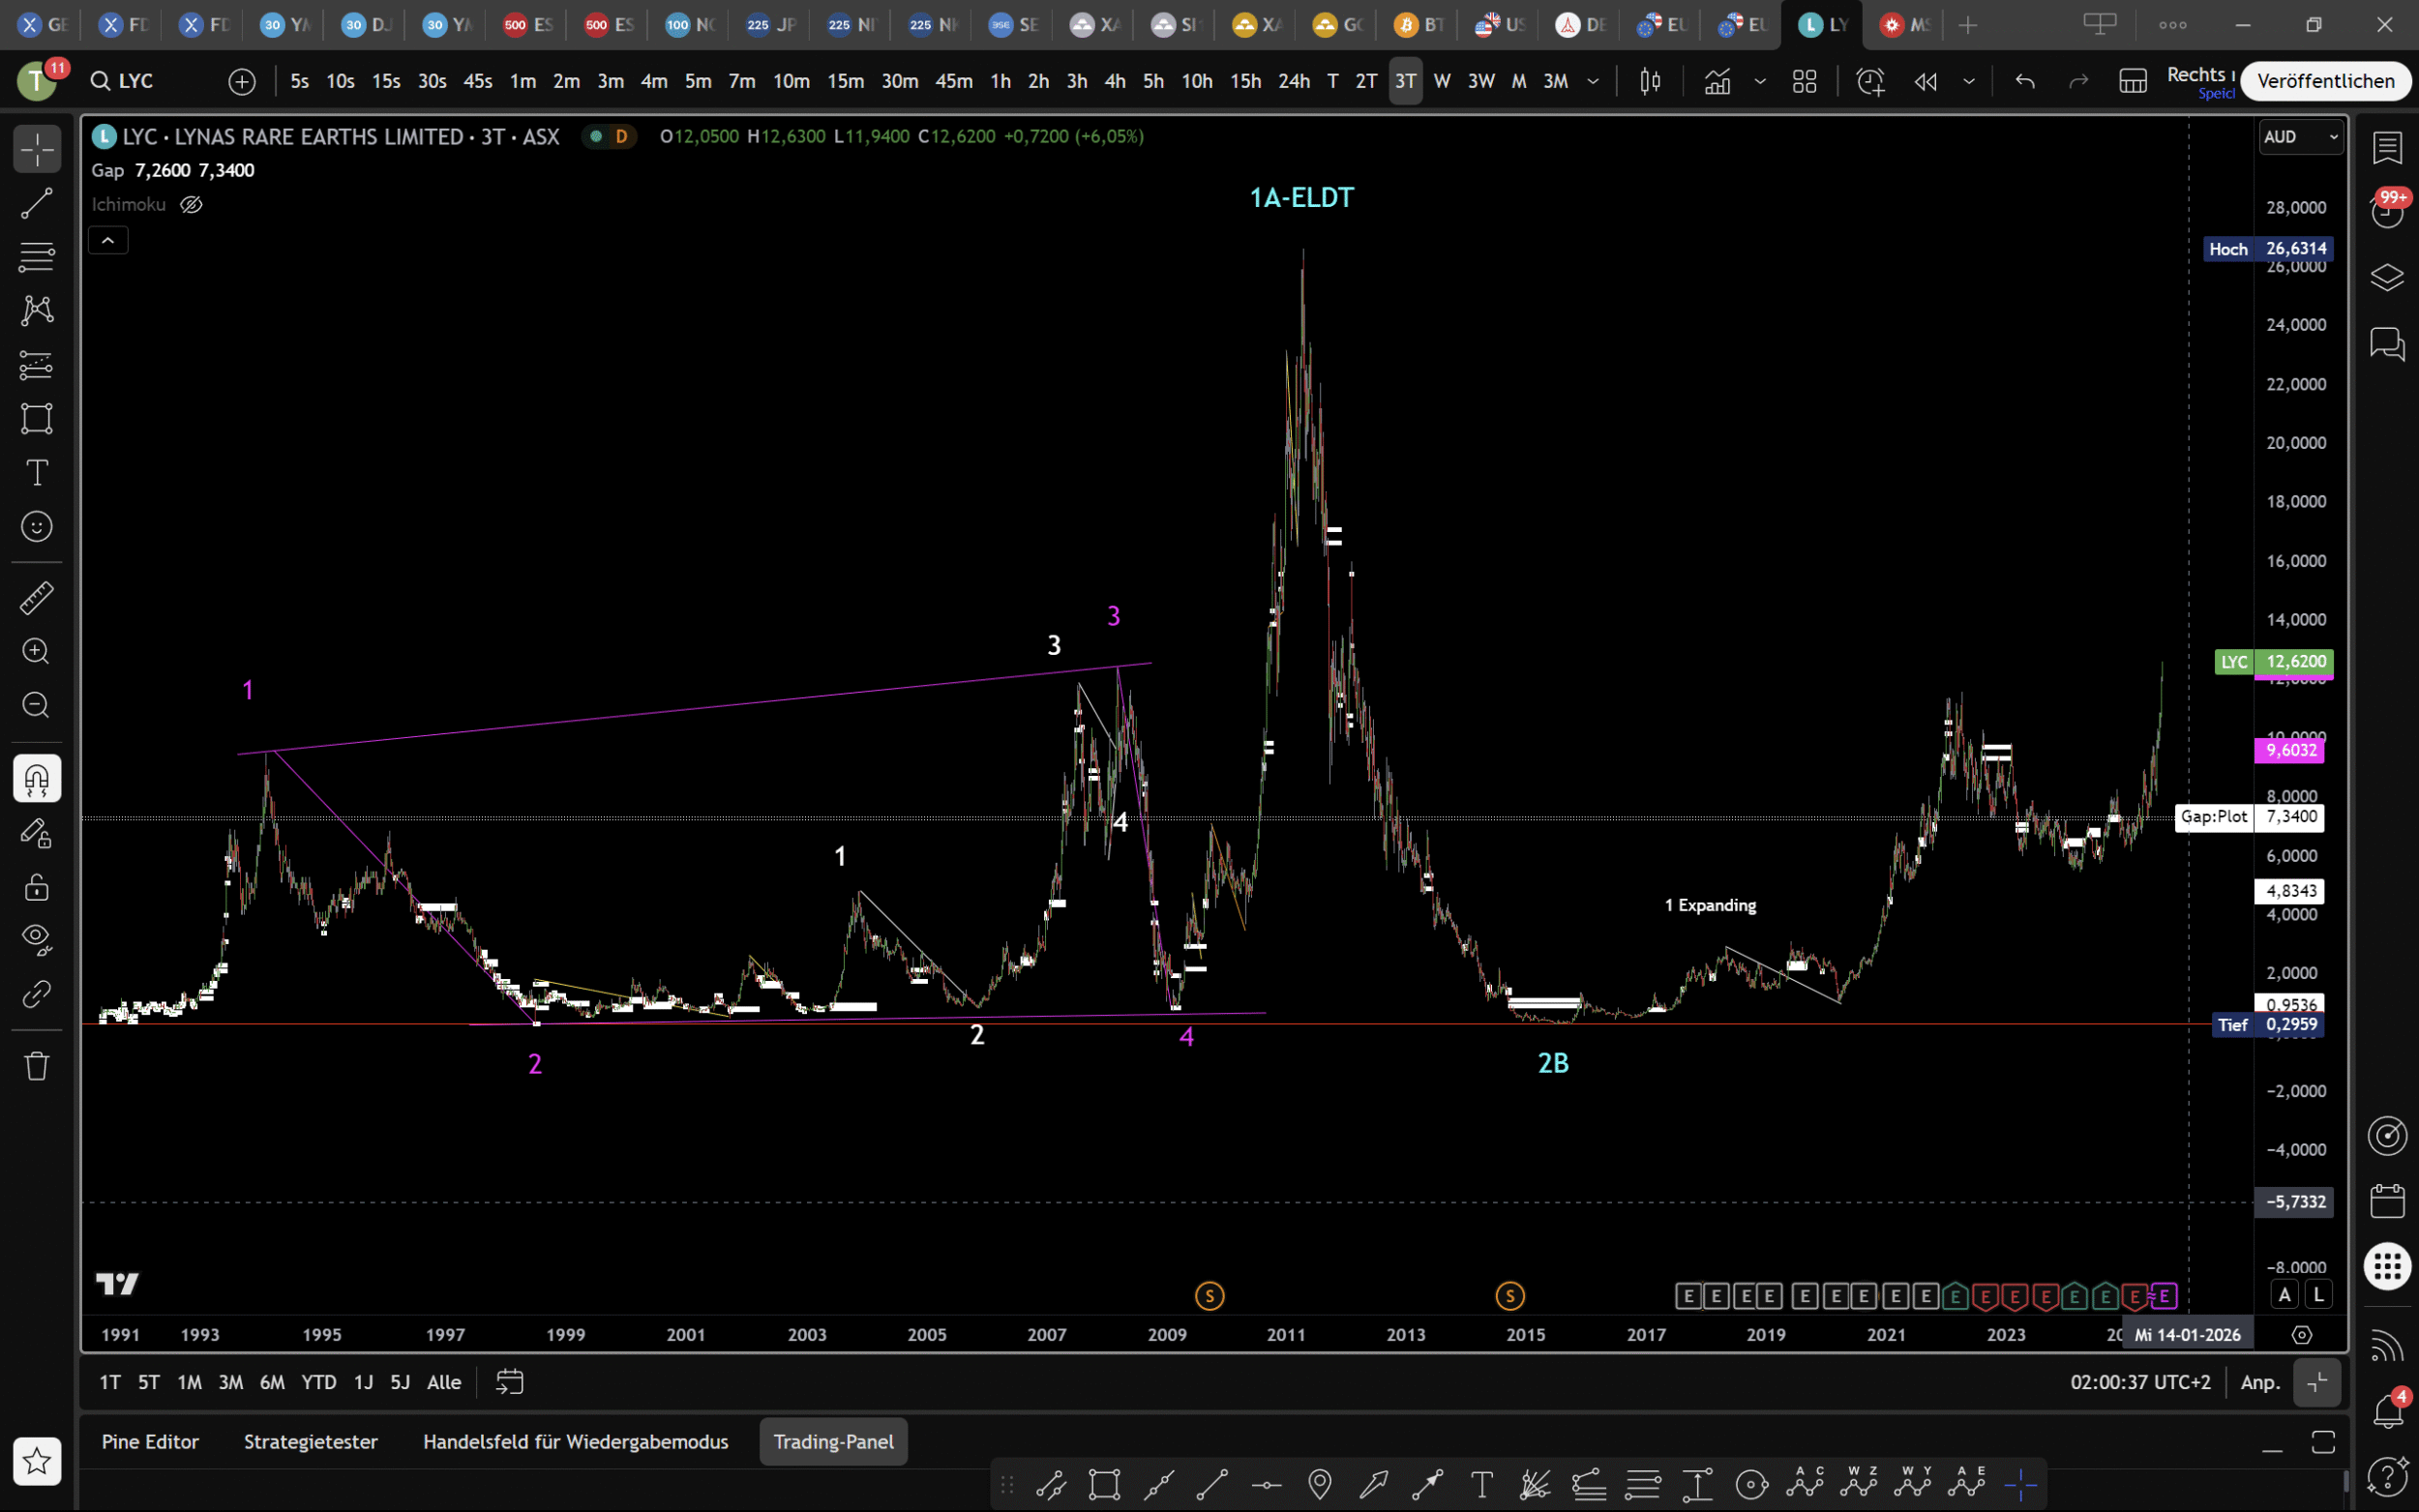Click the magenta 9,6032 price label
The width and height of the screenshot is (2419, 1512).
point(2290,750)
